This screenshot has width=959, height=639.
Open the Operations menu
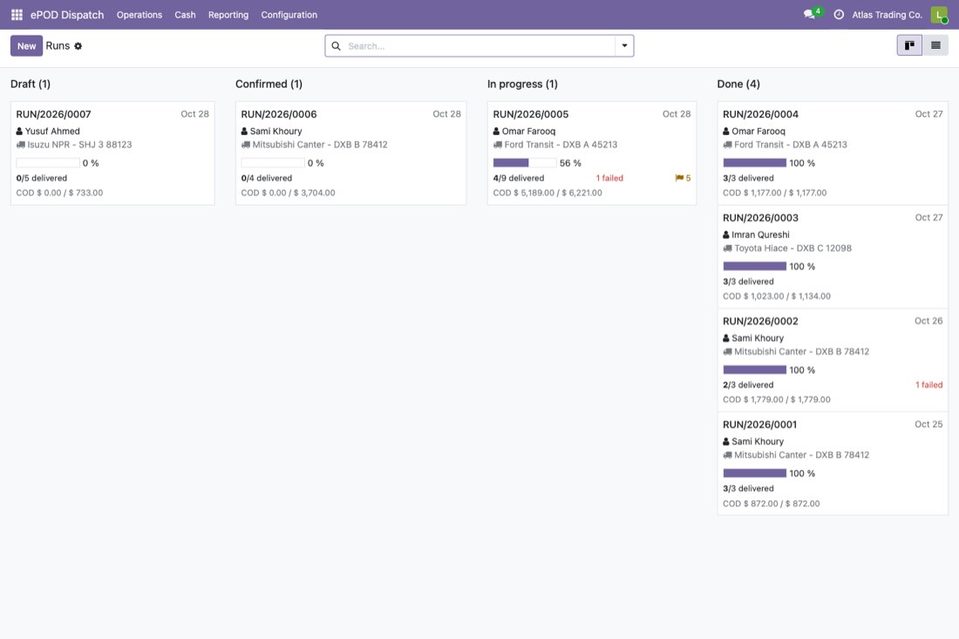pos(139,15)
